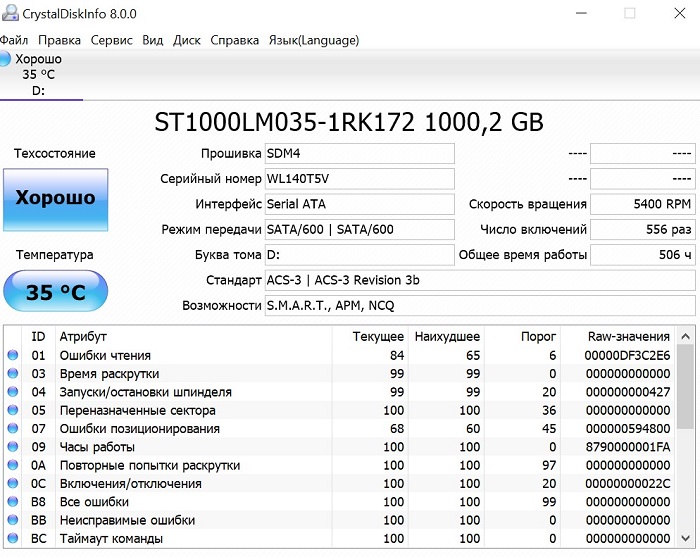Minimize the CrystalDiskInfo window
This screenshot has width=700, height=557.
pyautogui.click(x=581, y=13)
